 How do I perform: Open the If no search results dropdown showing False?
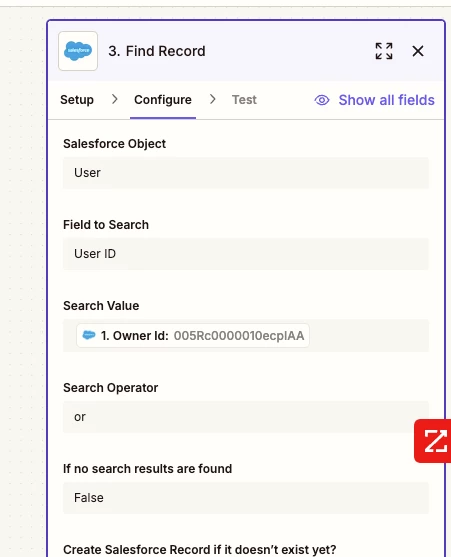(x=246, y=498)
